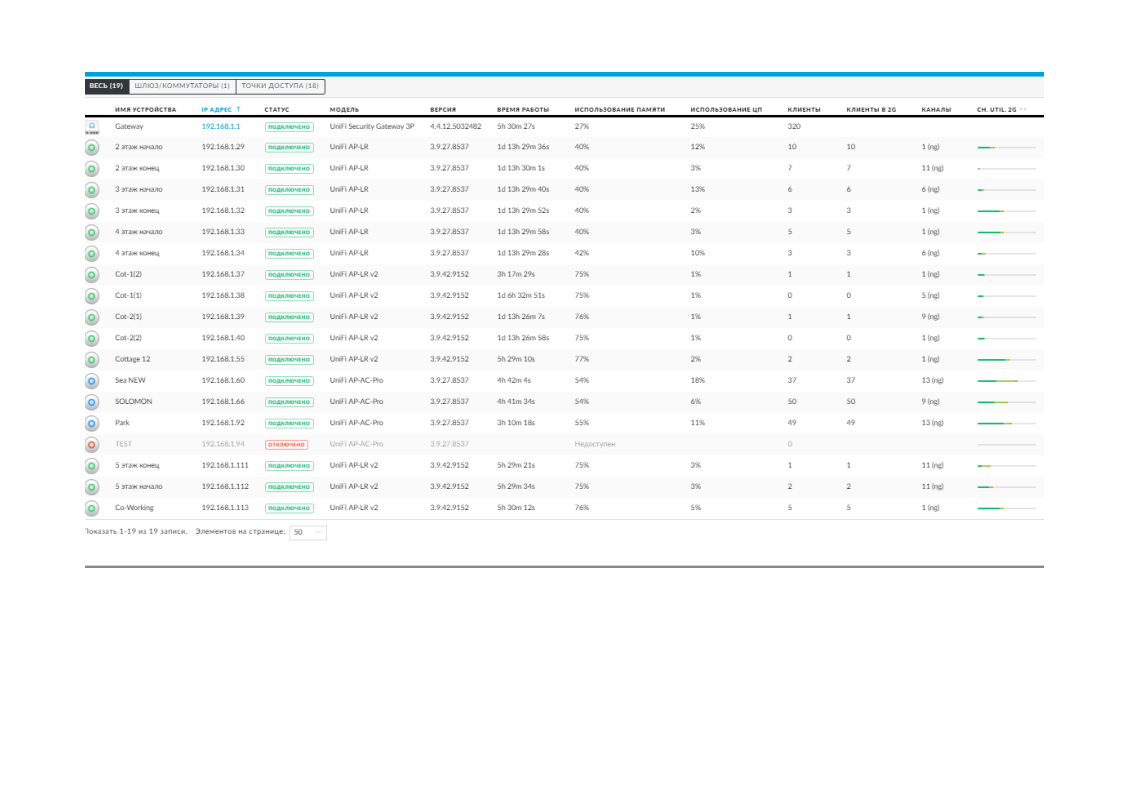Click the Подключено status badge for Gateway
Screen dimensions: 1122x793
(x=289, y=127)
